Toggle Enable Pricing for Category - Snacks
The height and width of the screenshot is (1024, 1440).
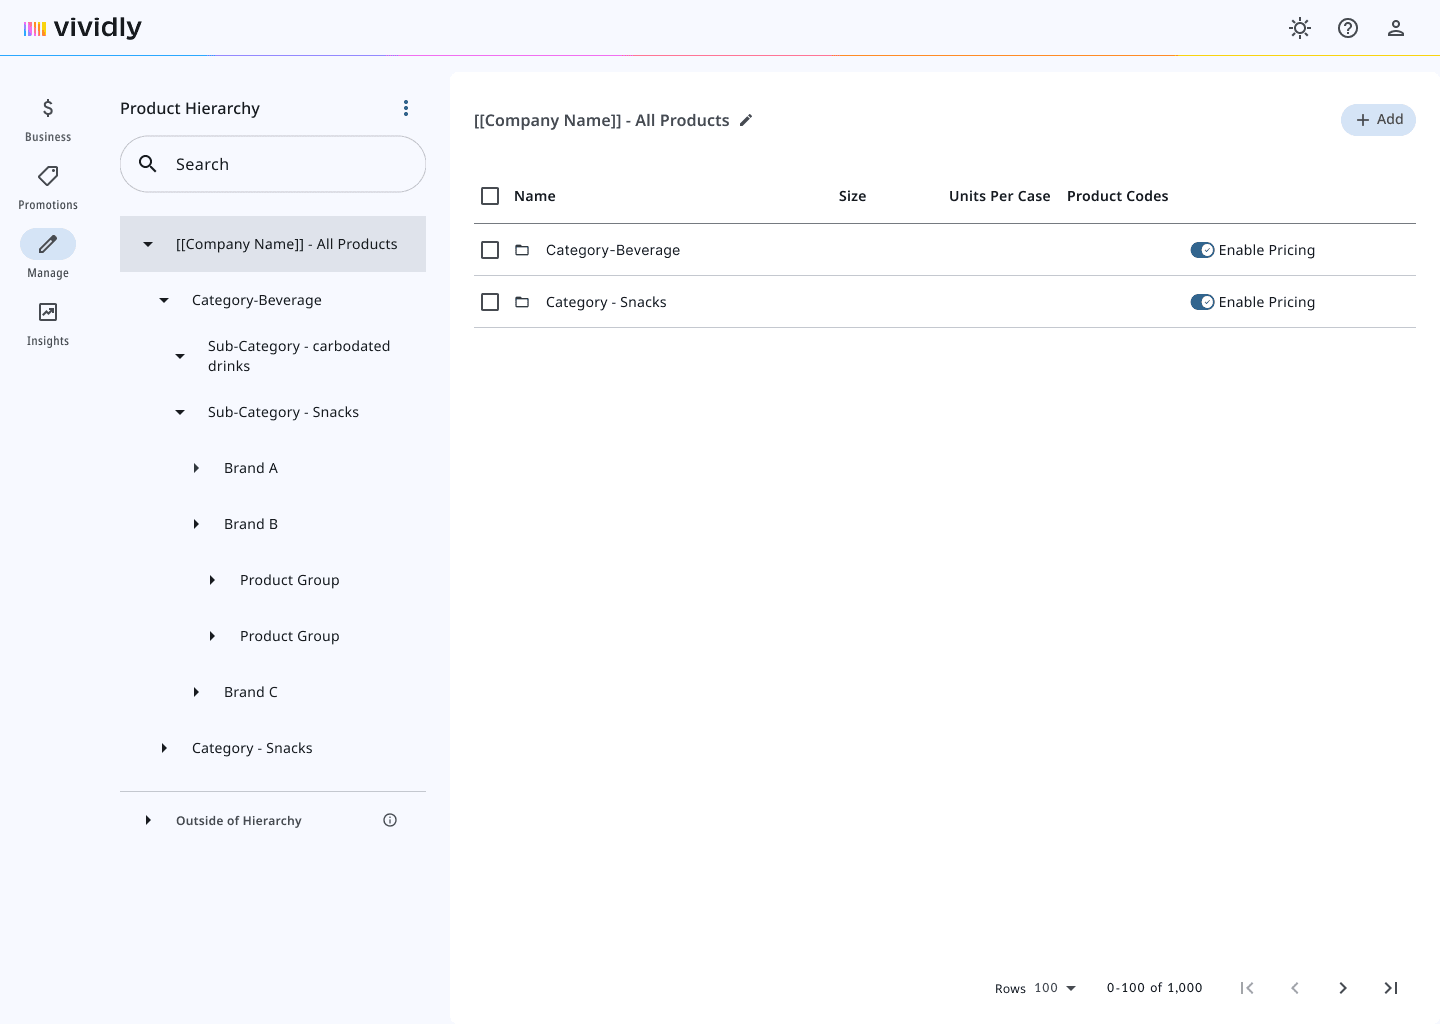click(x=1202, y=302)
